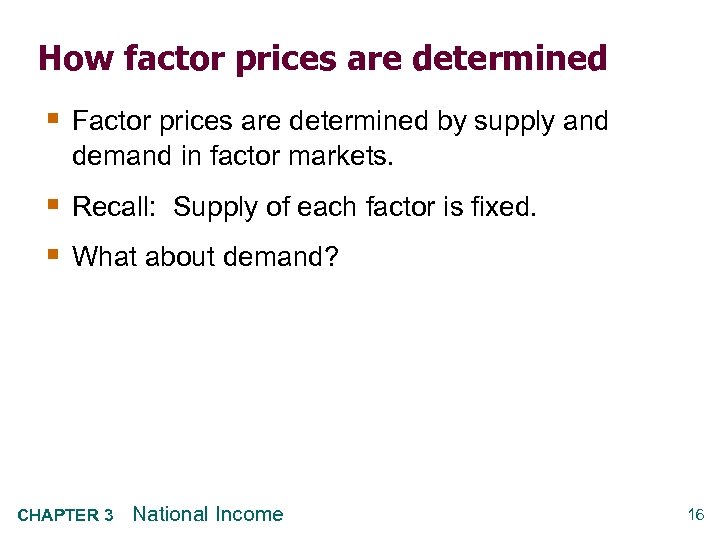Click the 'National Income' footer text
This screenshot has width=720, height=540.
pyautogui.click(x=208, y=515)
